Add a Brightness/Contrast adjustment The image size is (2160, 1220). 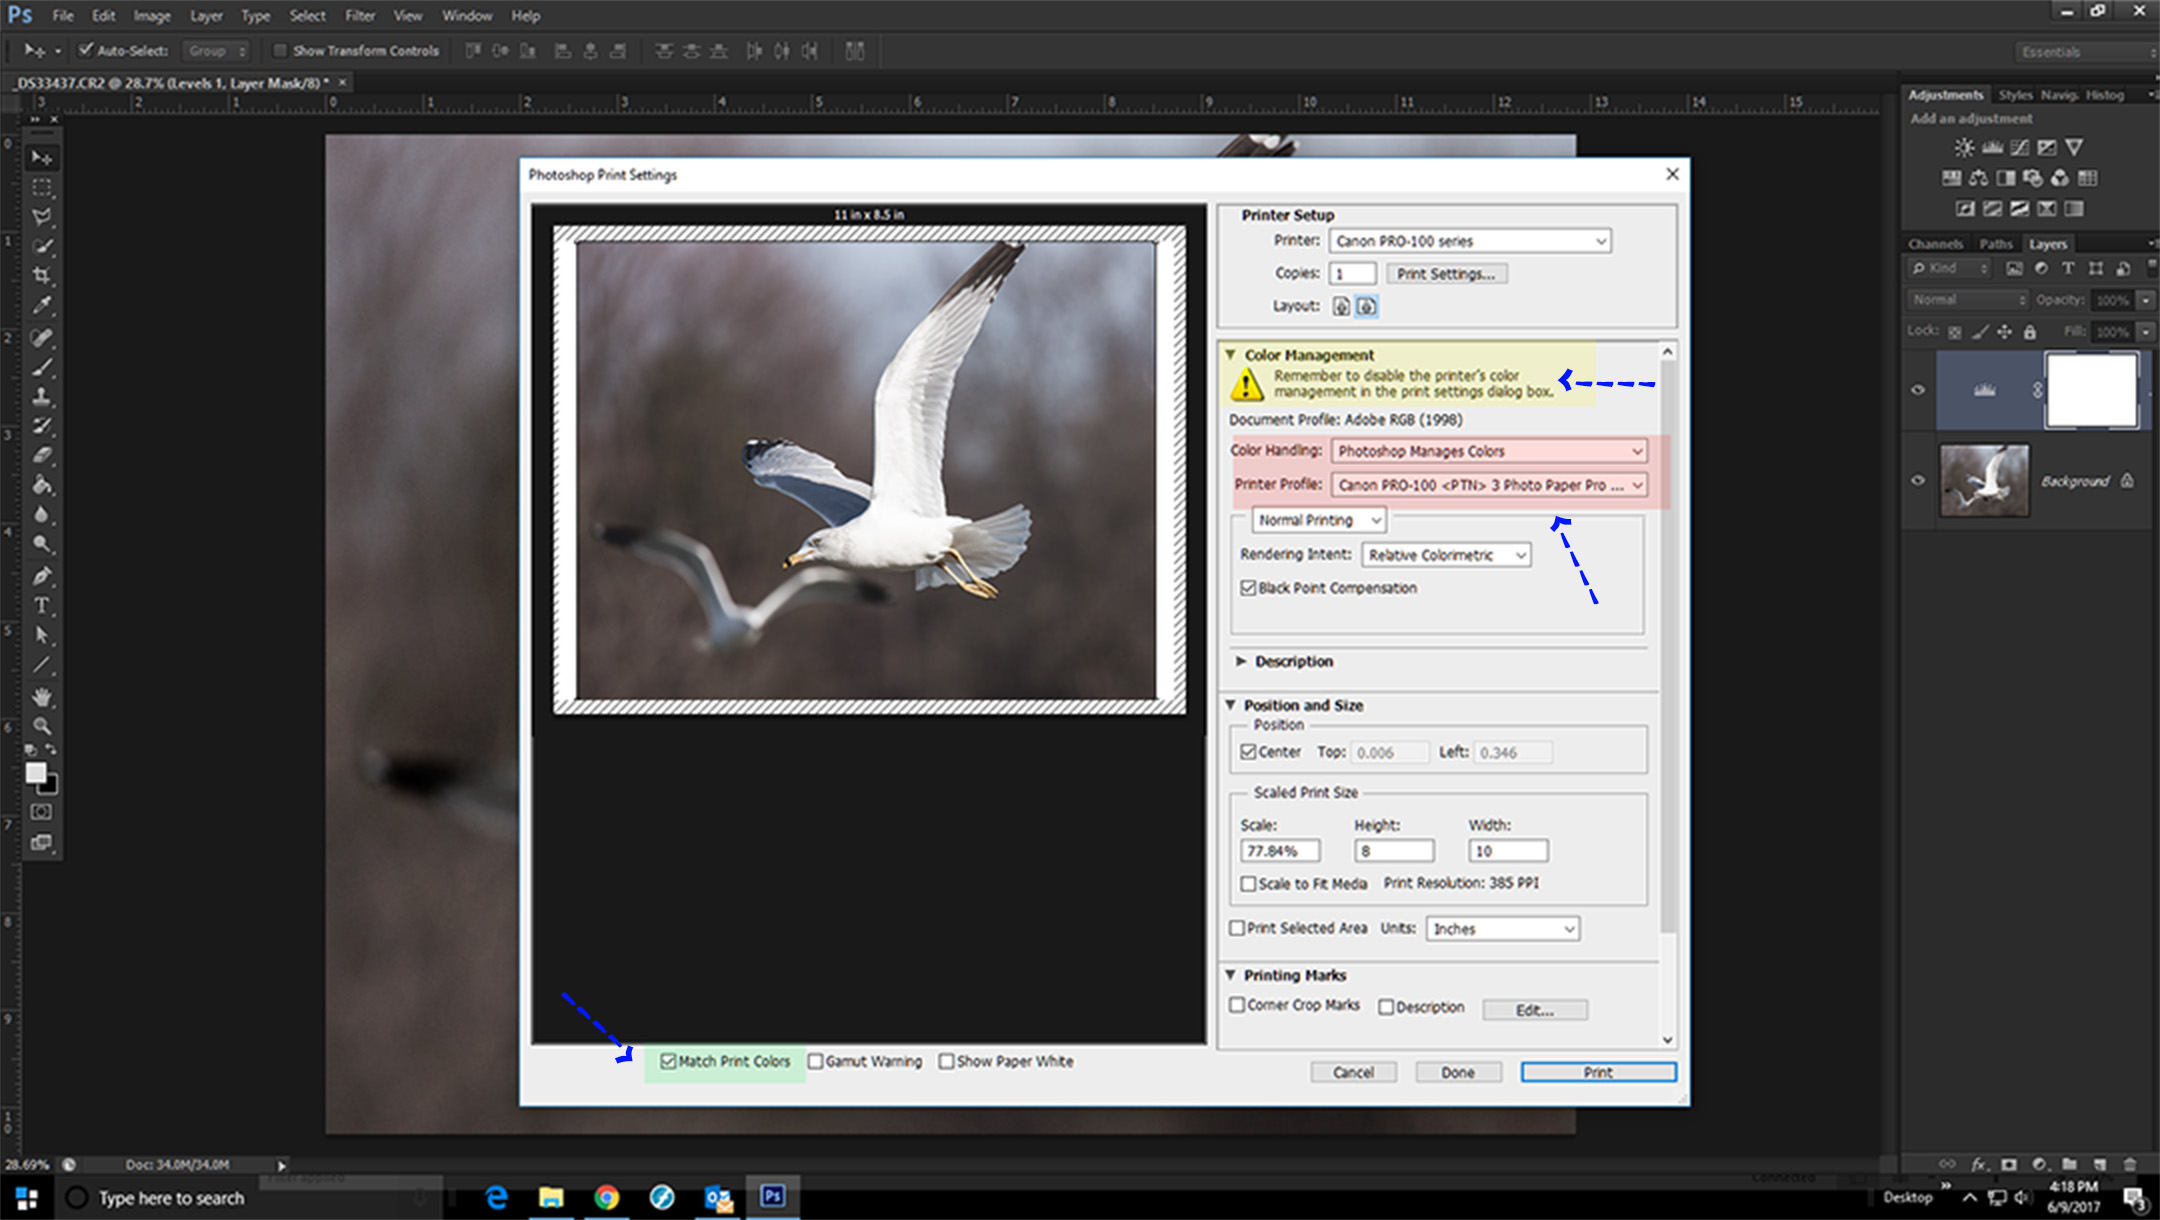(x=1963, y=147)
